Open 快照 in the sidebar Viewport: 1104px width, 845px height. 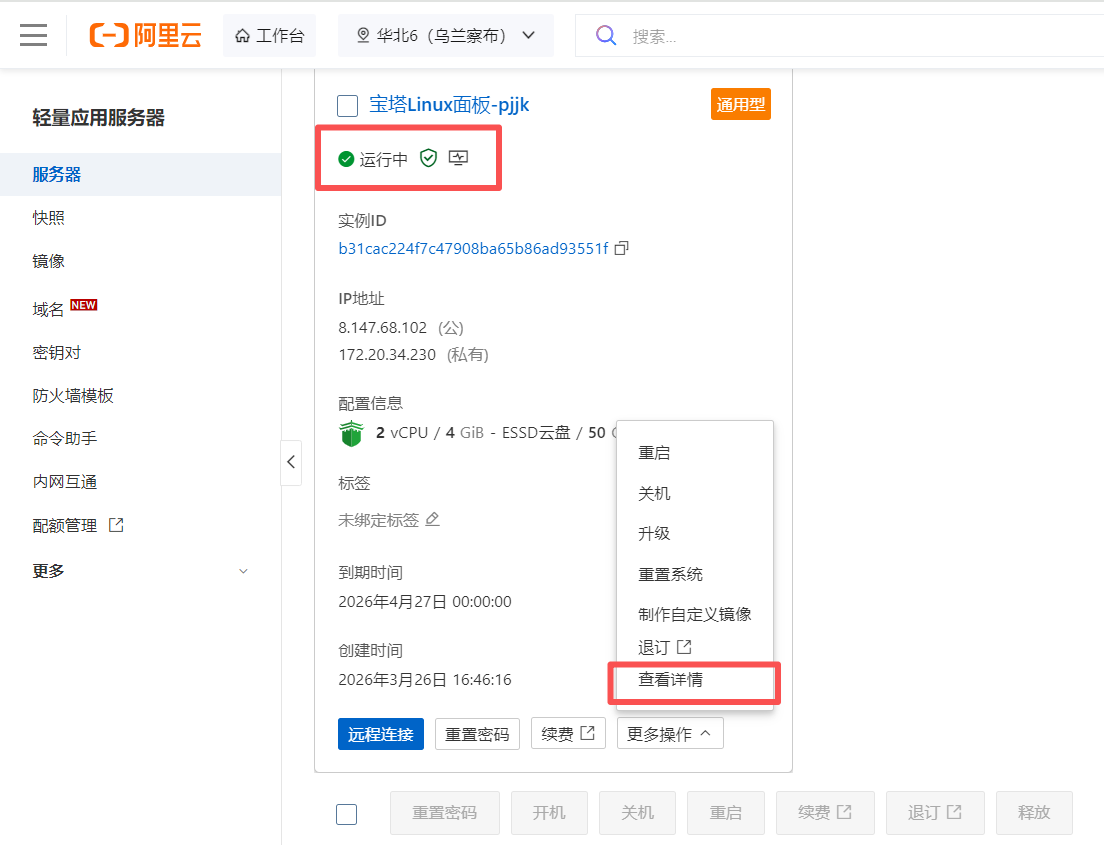point(49,218)
